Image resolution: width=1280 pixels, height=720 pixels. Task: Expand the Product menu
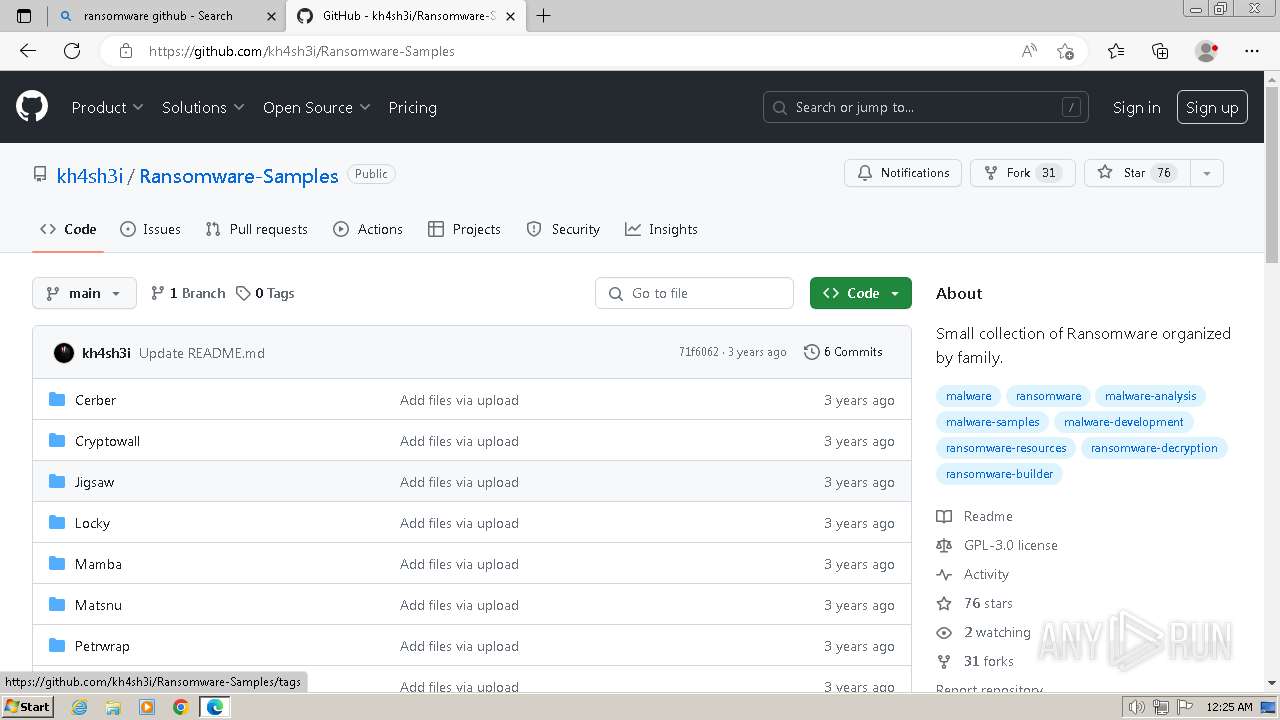(x=107, y=107)
